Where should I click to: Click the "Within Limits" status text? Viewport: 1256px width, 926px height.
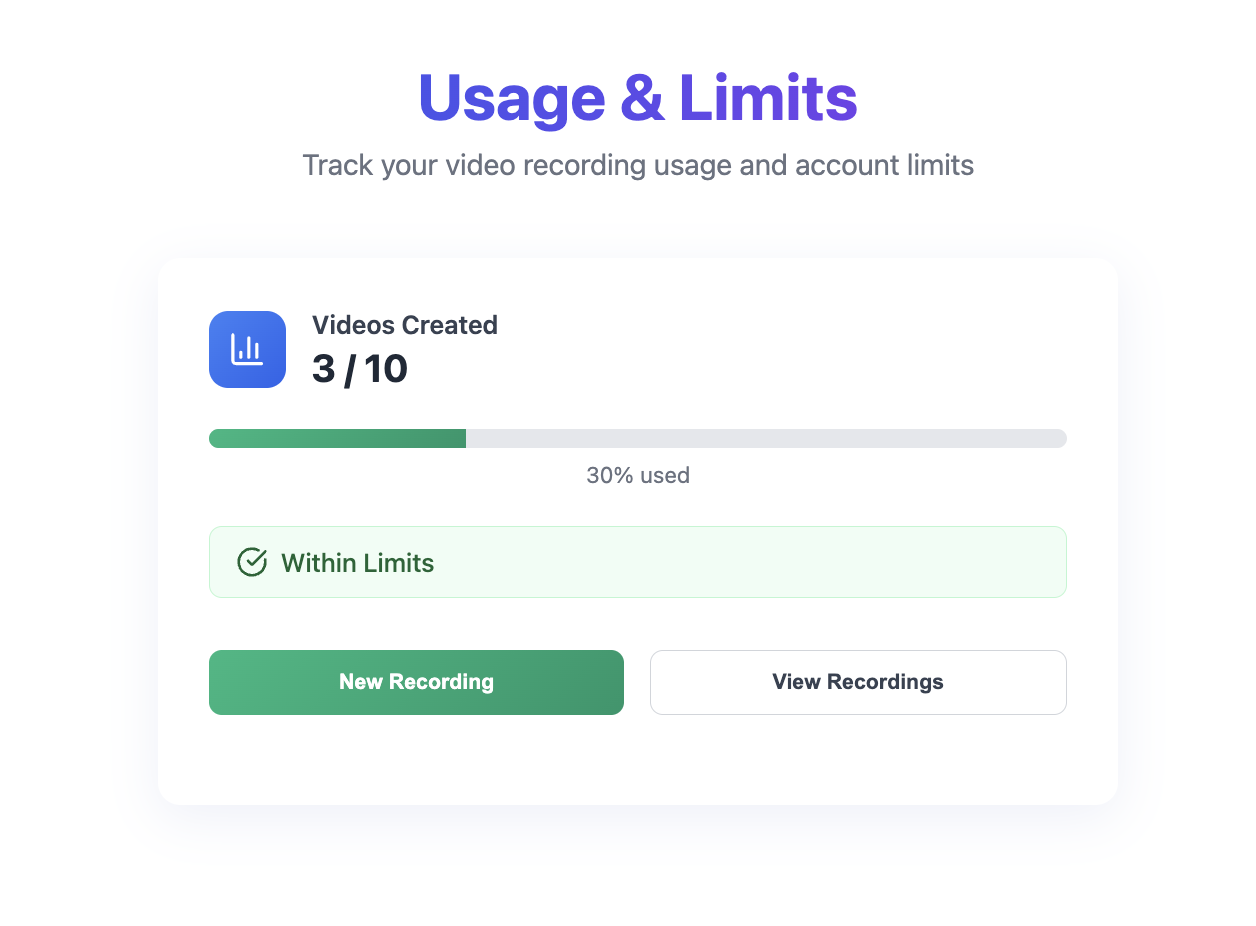coord(358,563)
